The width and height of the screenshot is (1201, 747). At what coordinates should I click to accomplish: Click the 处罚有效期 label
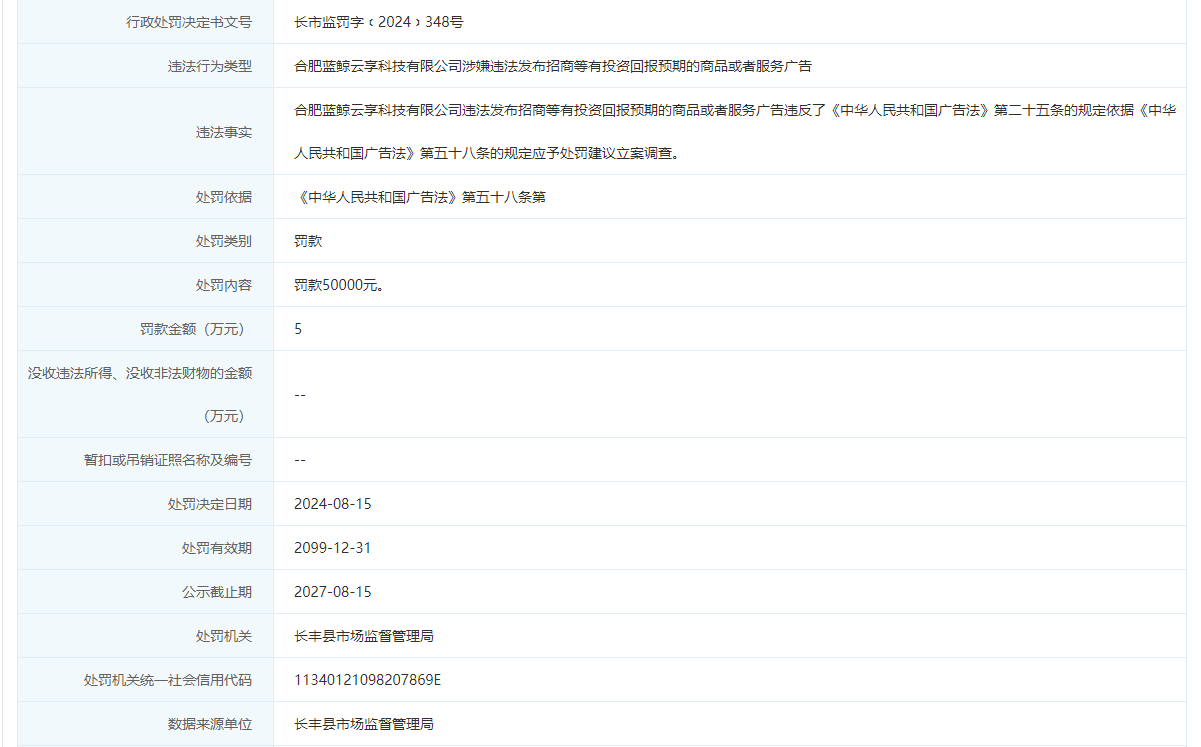click(x=216, y=548)
